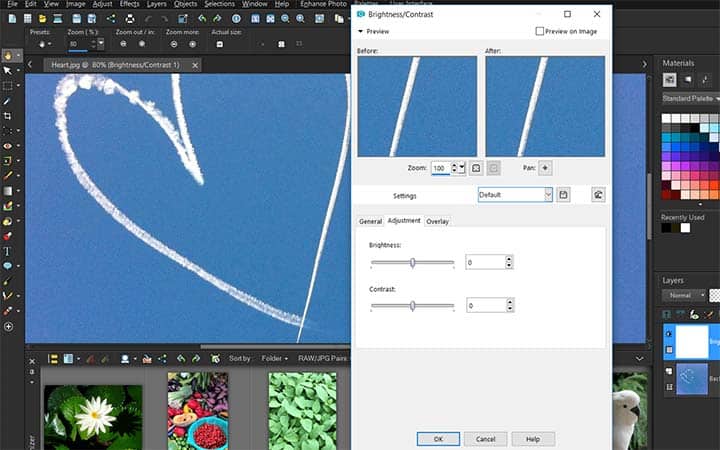Open the File menu
The image size is (720, 450).
pos(12,4)
